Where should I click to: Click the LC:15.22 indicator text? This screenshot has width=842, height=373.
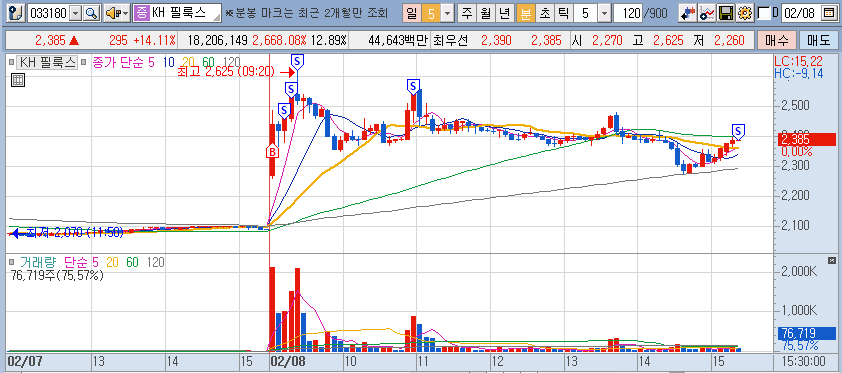point(799,62)
